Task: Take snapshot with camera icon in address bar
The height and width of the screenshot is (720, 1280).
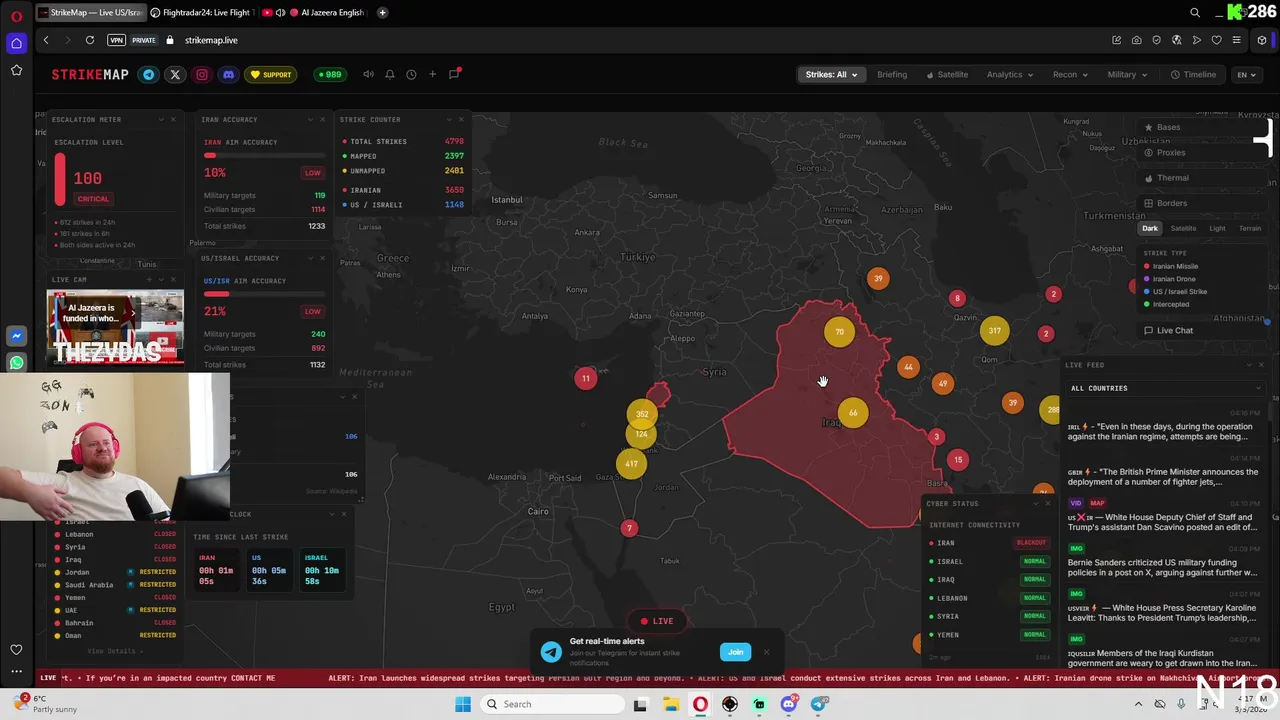Action: point(1136,40)
